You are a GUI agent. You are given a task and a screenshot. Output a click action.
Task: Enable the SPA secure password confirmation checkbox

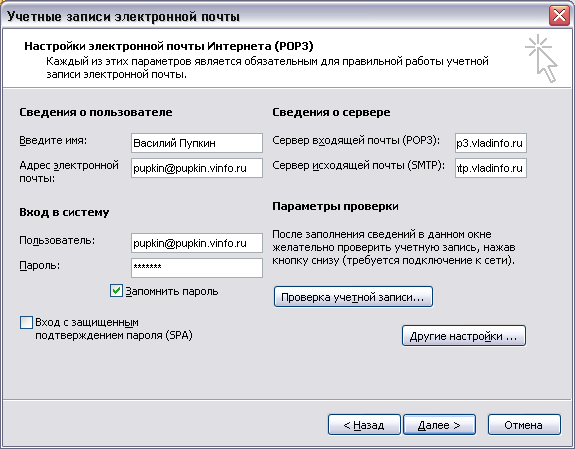pyautogui.click(x=26, y=323)
